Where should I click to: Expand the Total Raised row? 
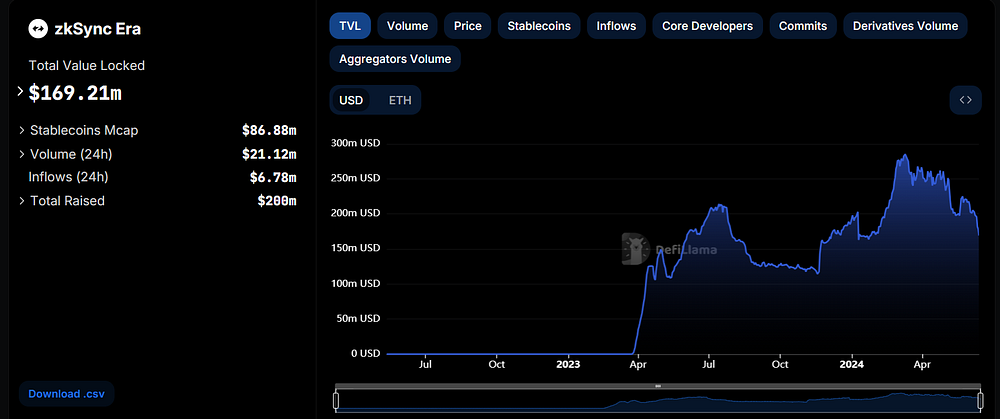coord(22,201)
